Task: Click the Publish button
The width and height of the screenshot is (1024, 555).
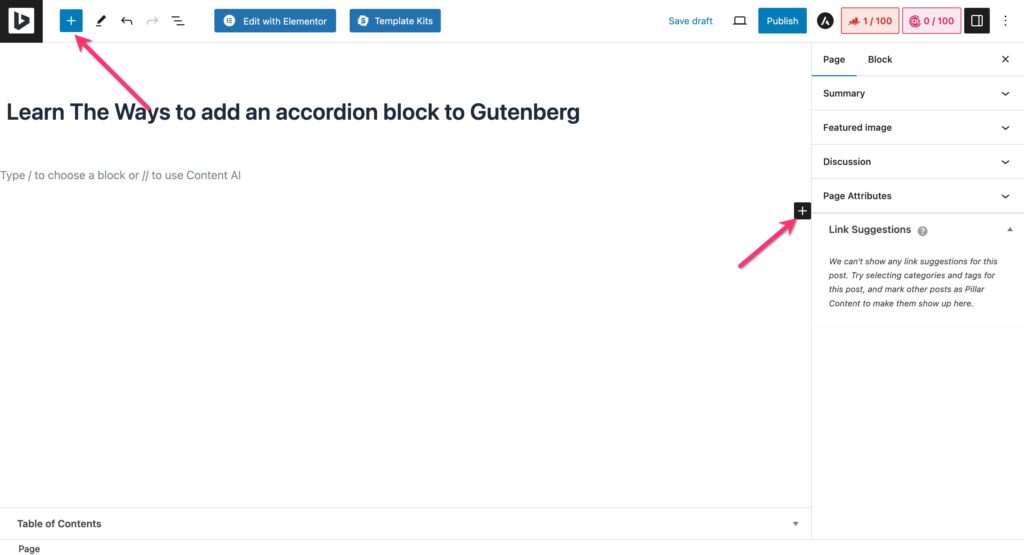Action: point(782,21)
